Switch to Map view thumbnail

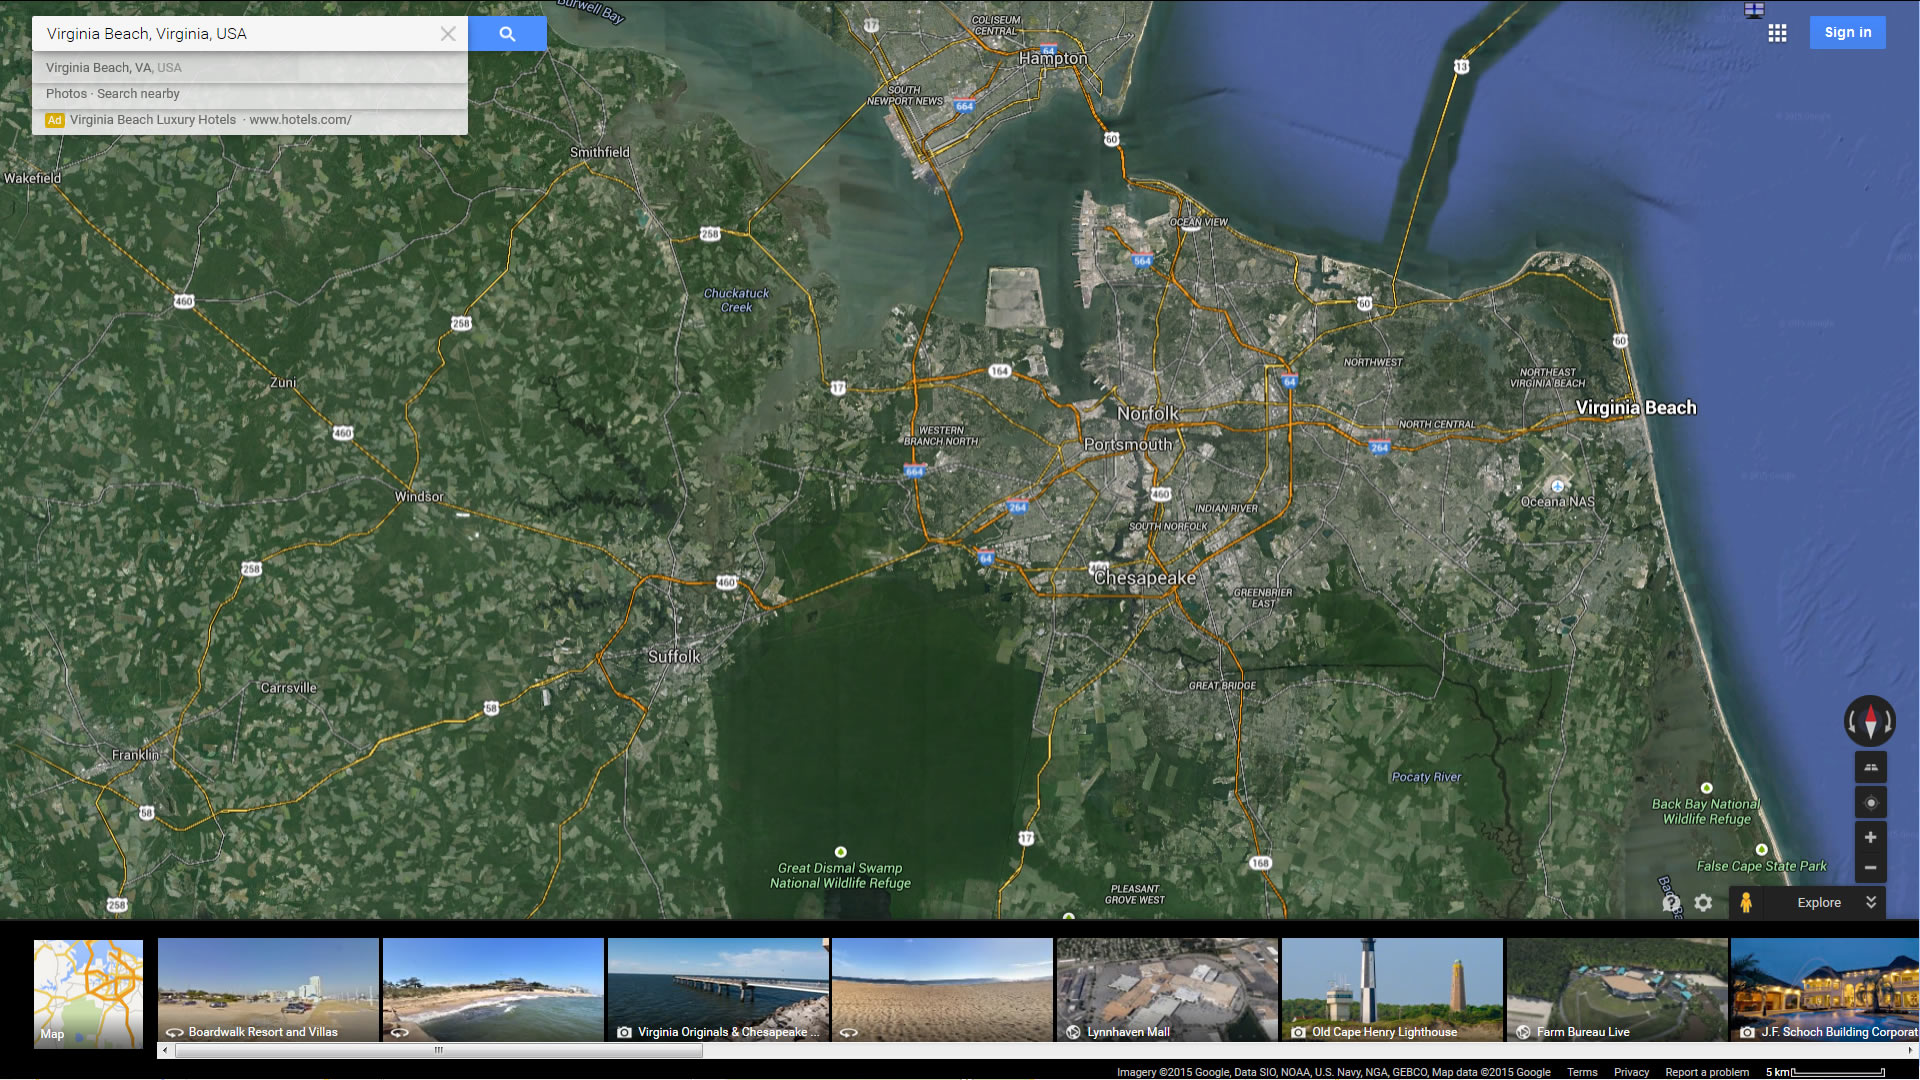88,993
